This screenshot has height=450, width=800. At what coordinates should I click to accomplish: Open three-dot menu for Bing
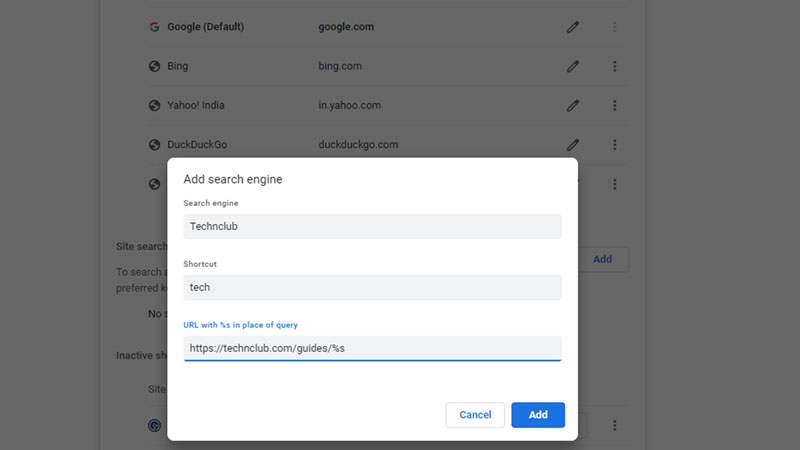[x=614, y=66]
